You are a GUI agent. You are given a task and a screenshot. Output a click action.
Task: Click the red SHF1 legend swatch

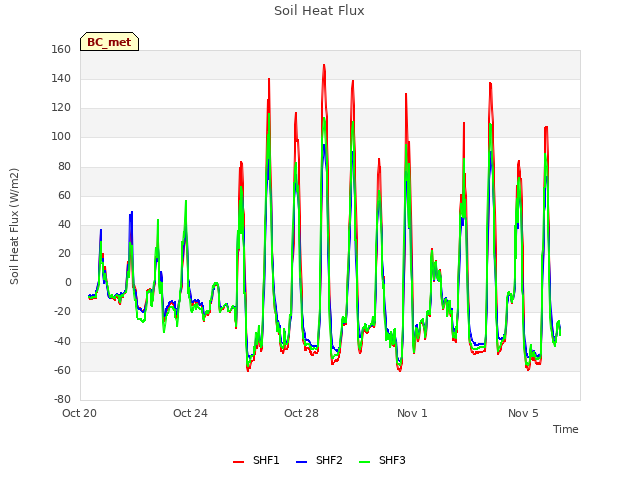(238, 462)
